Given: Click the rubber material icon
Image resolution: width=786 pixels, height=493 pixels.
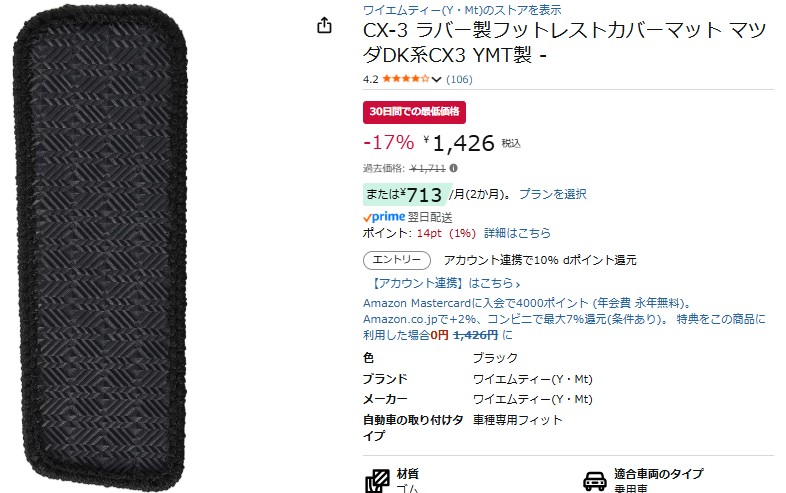Looking at the screenshot, I should pyautogui.click(x=377, y=480).
